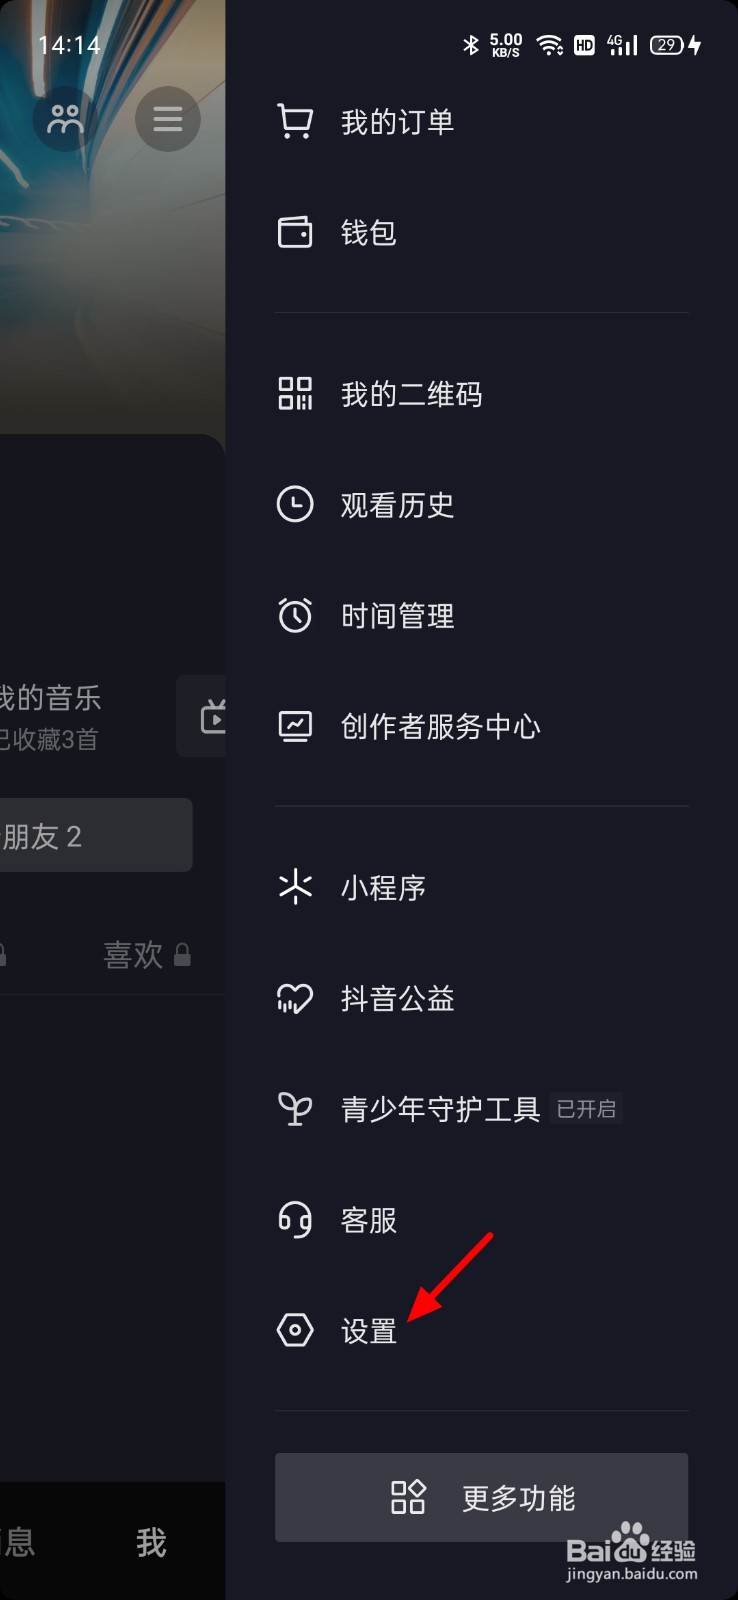Open 钱包 using the wallet icon
The image size is (738, 1600).
pos(294,231)
